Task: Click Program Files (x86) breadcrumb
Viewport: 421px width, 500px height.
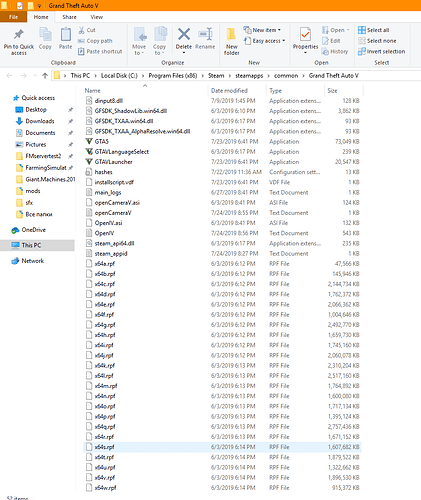Action: click(173, 76)
